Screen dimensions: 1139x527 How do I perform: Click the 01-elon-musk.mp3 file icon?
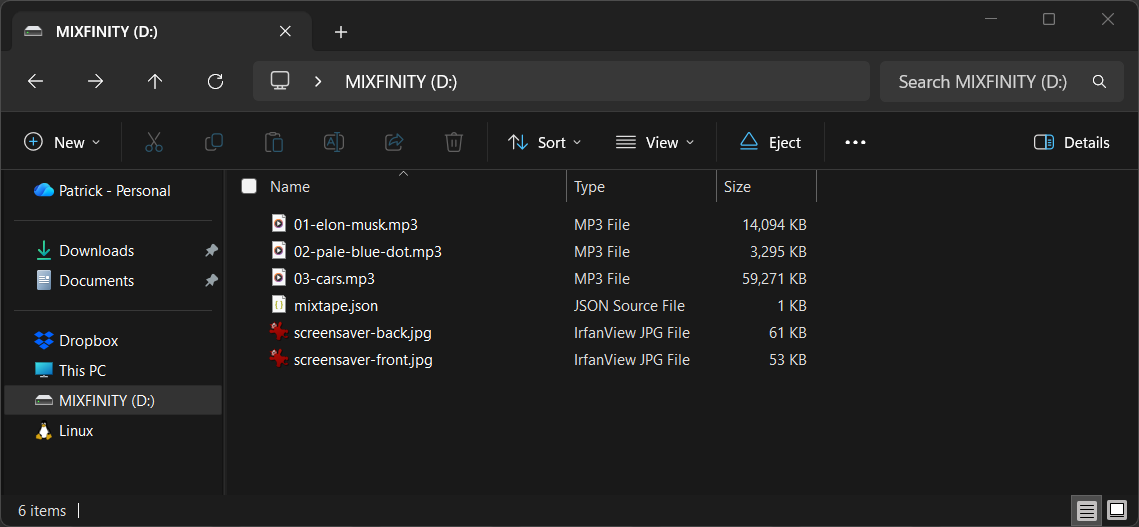click(x=278, y=224)
